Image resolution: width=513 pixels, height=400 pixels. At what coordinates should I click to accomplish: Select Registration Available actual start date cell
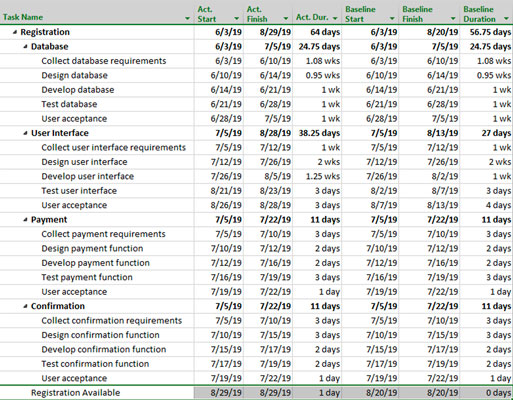[x=219, y=393]
